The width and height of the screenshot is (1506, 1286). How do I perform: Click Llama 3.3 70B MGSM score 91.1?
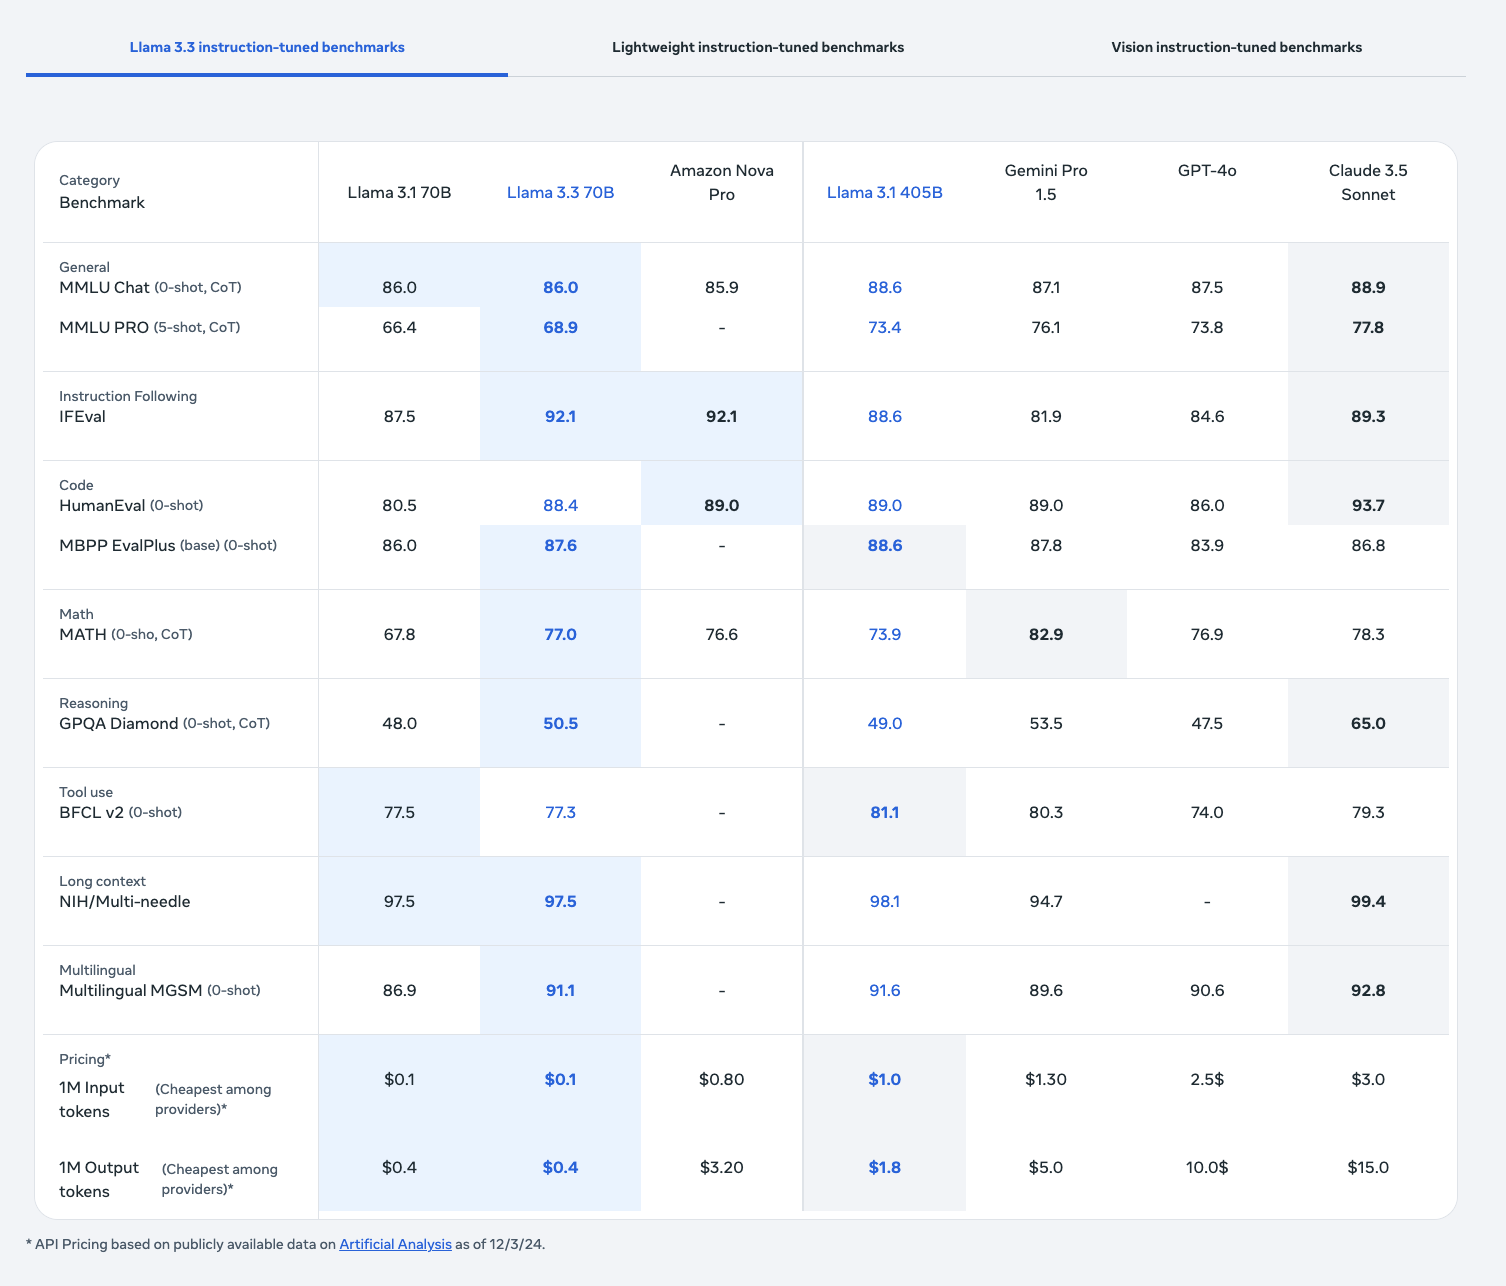pos(560,990)
